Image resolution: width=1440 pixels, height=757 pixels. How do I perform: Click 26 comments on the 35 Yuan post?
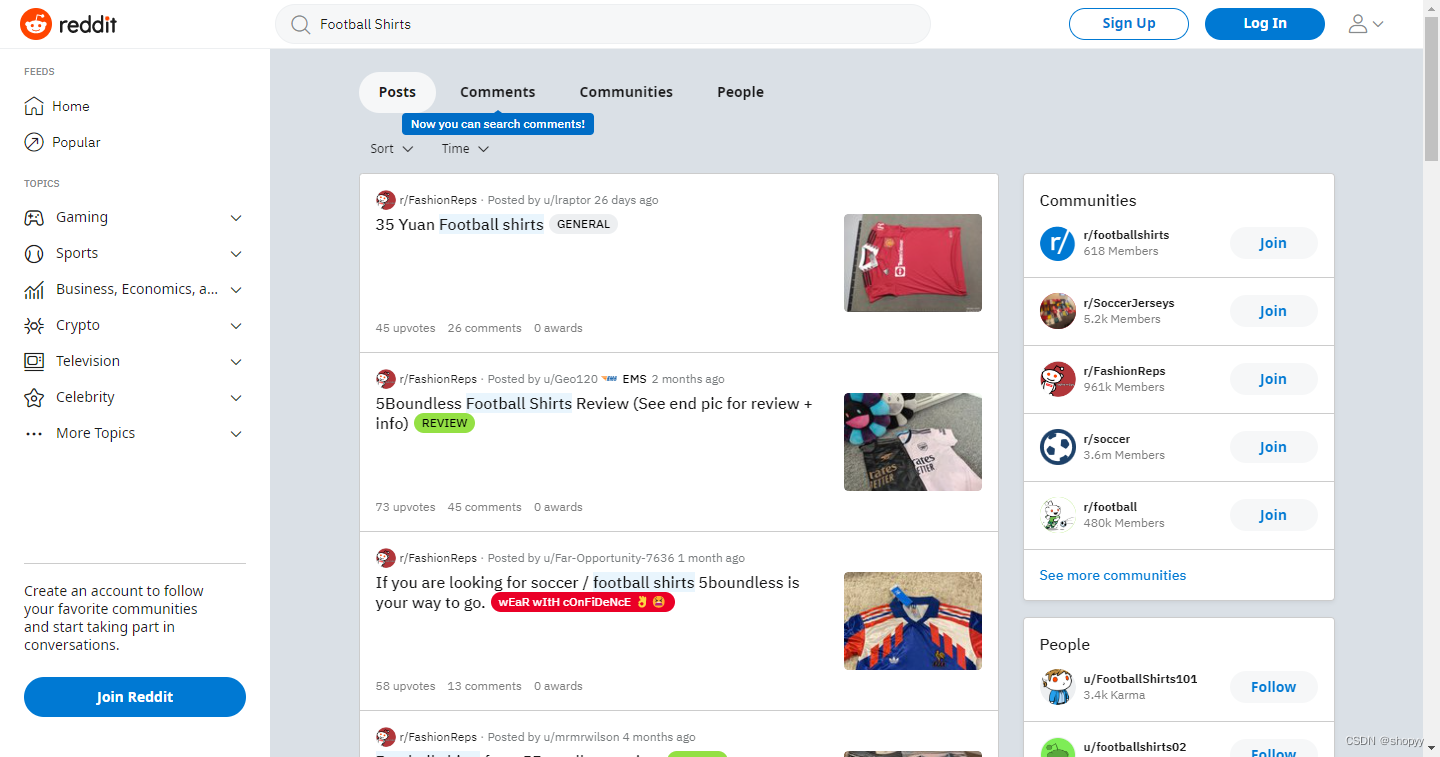tap(485, 328)
